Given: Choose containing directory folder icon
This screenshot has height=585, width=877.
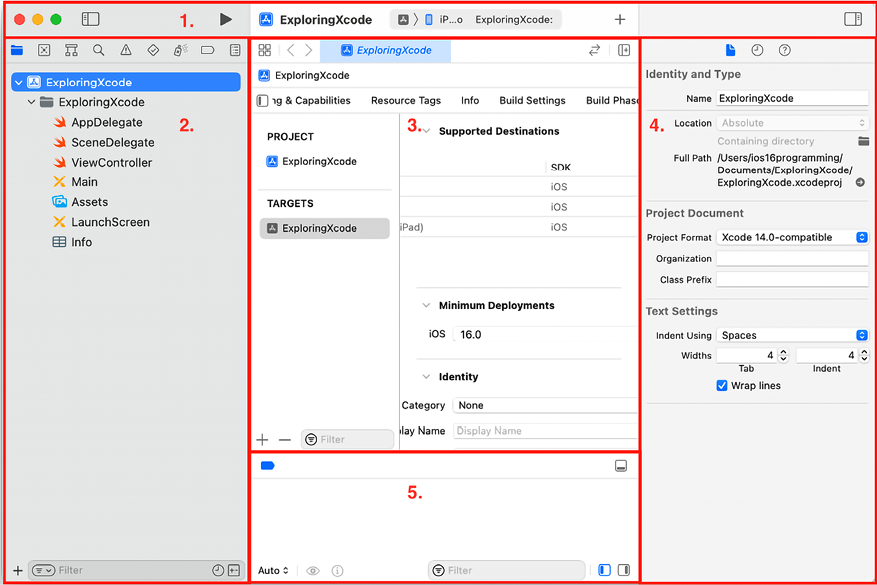Looking at the screenshot, I should pyautogui.click(x=864, y=141).
